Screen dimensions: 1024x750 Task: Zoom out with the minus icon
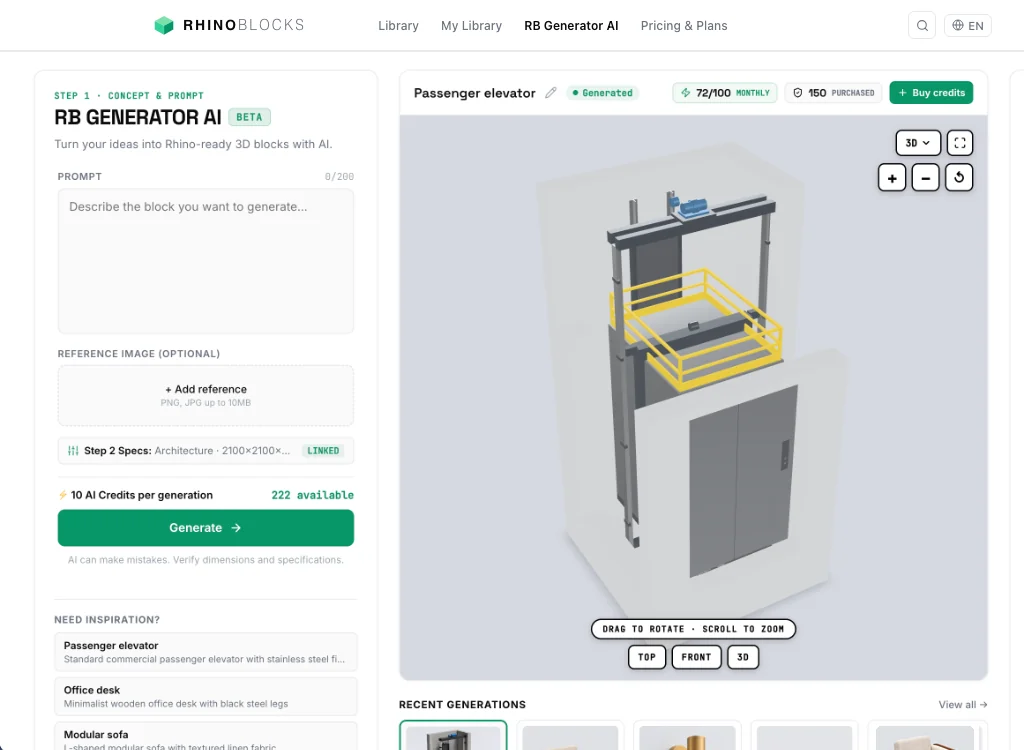point(925,178)
